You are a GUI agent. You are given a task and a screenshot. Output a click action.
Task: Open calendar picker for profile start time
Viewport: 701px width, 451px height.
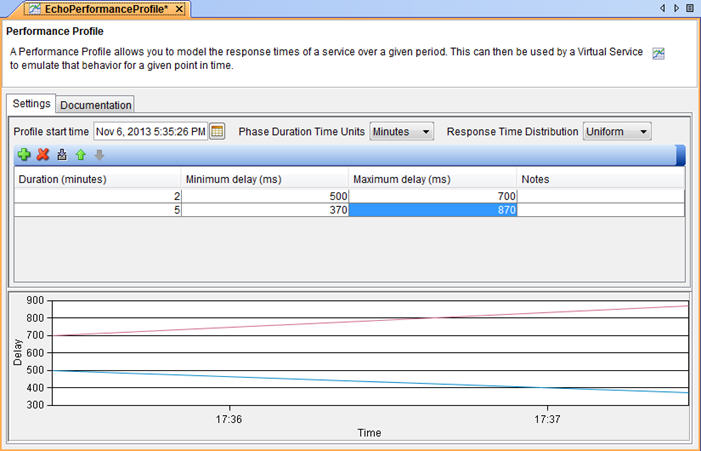[x=217, y=131]
